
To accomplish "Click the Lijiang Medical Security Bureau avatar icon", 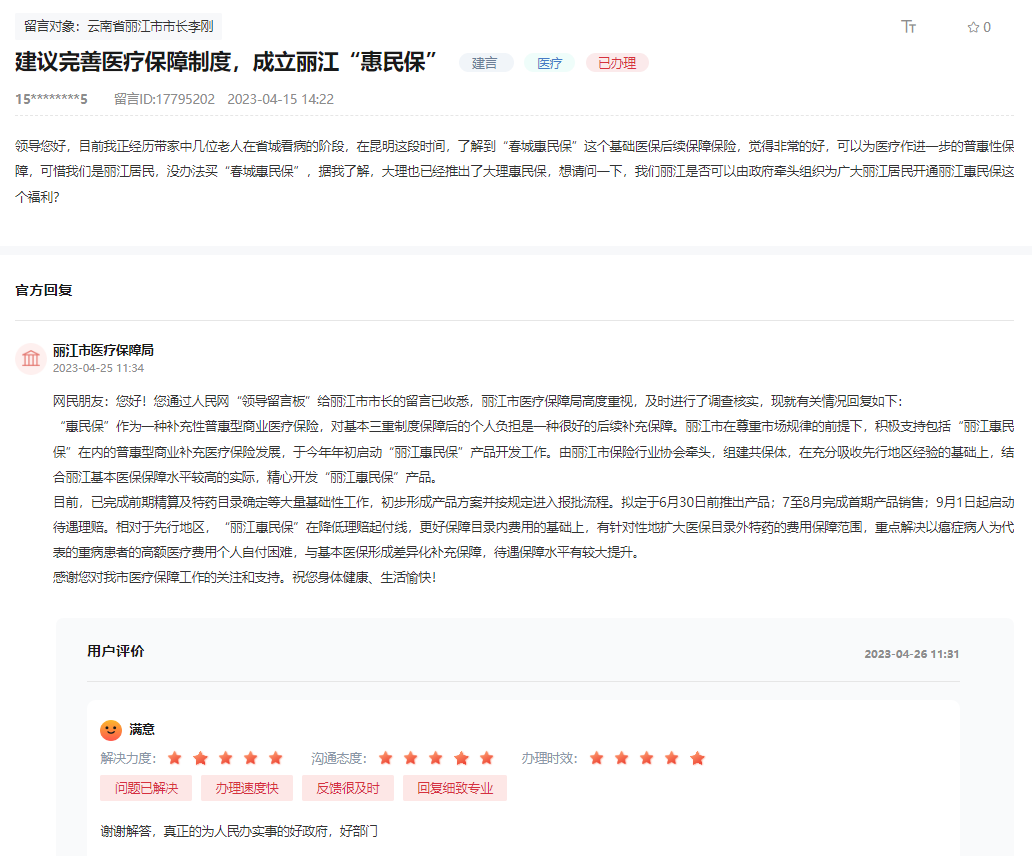I will [x=31, y=358].
